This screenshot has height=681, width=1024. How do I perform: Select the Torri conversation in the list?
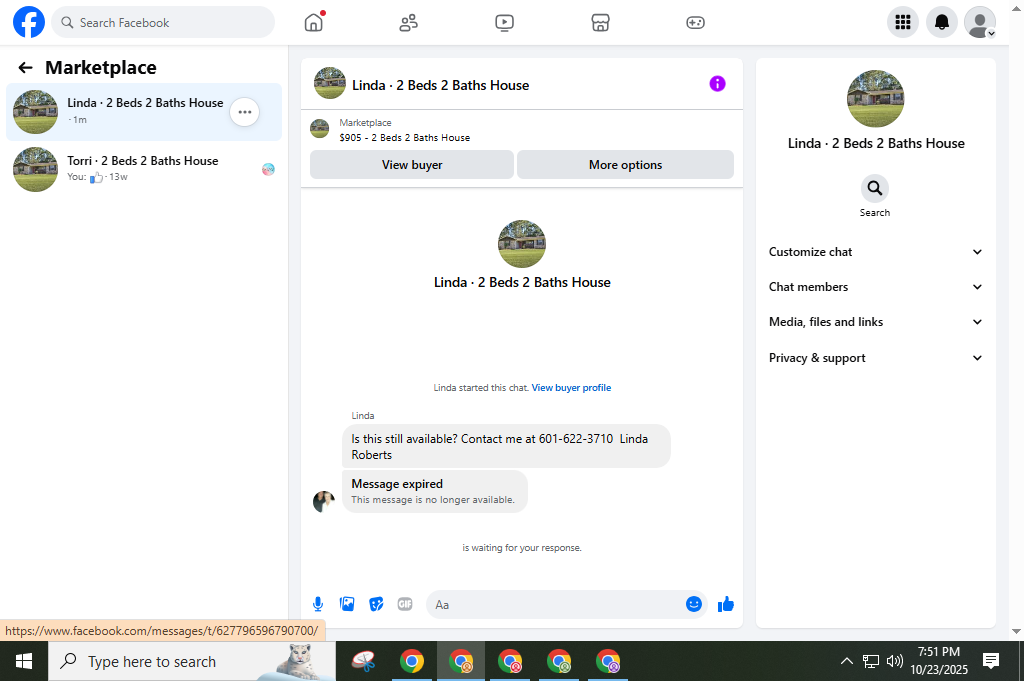(x=144, y=169)
